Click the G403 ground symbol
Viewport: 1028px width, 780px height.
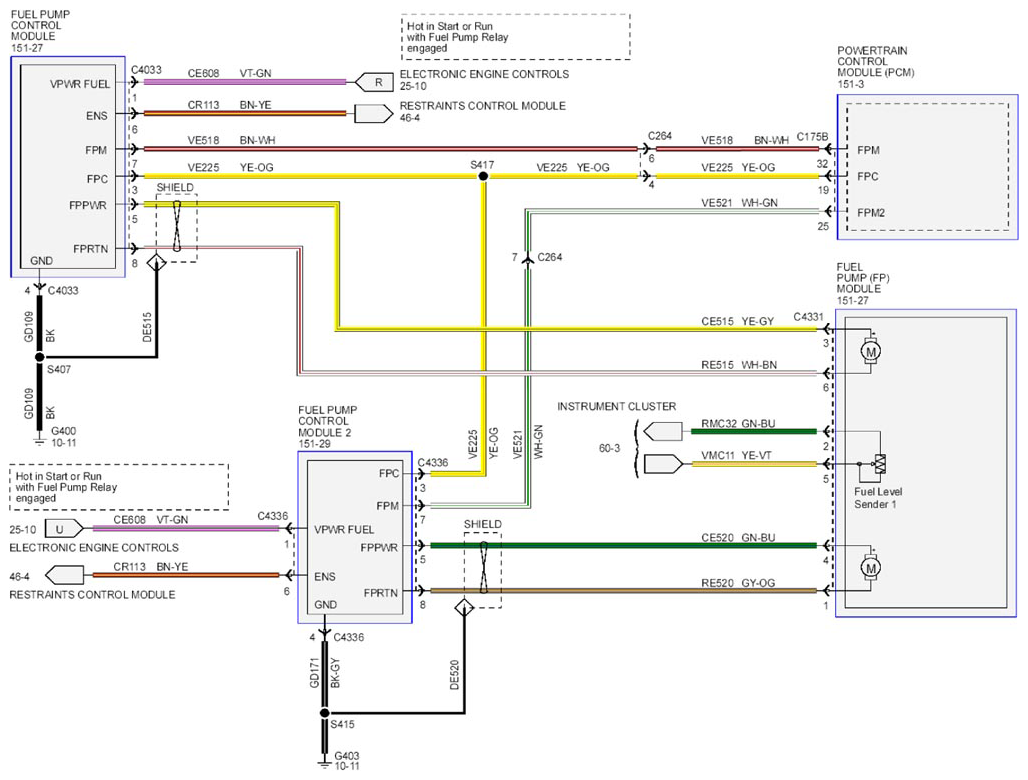[324, 762]
